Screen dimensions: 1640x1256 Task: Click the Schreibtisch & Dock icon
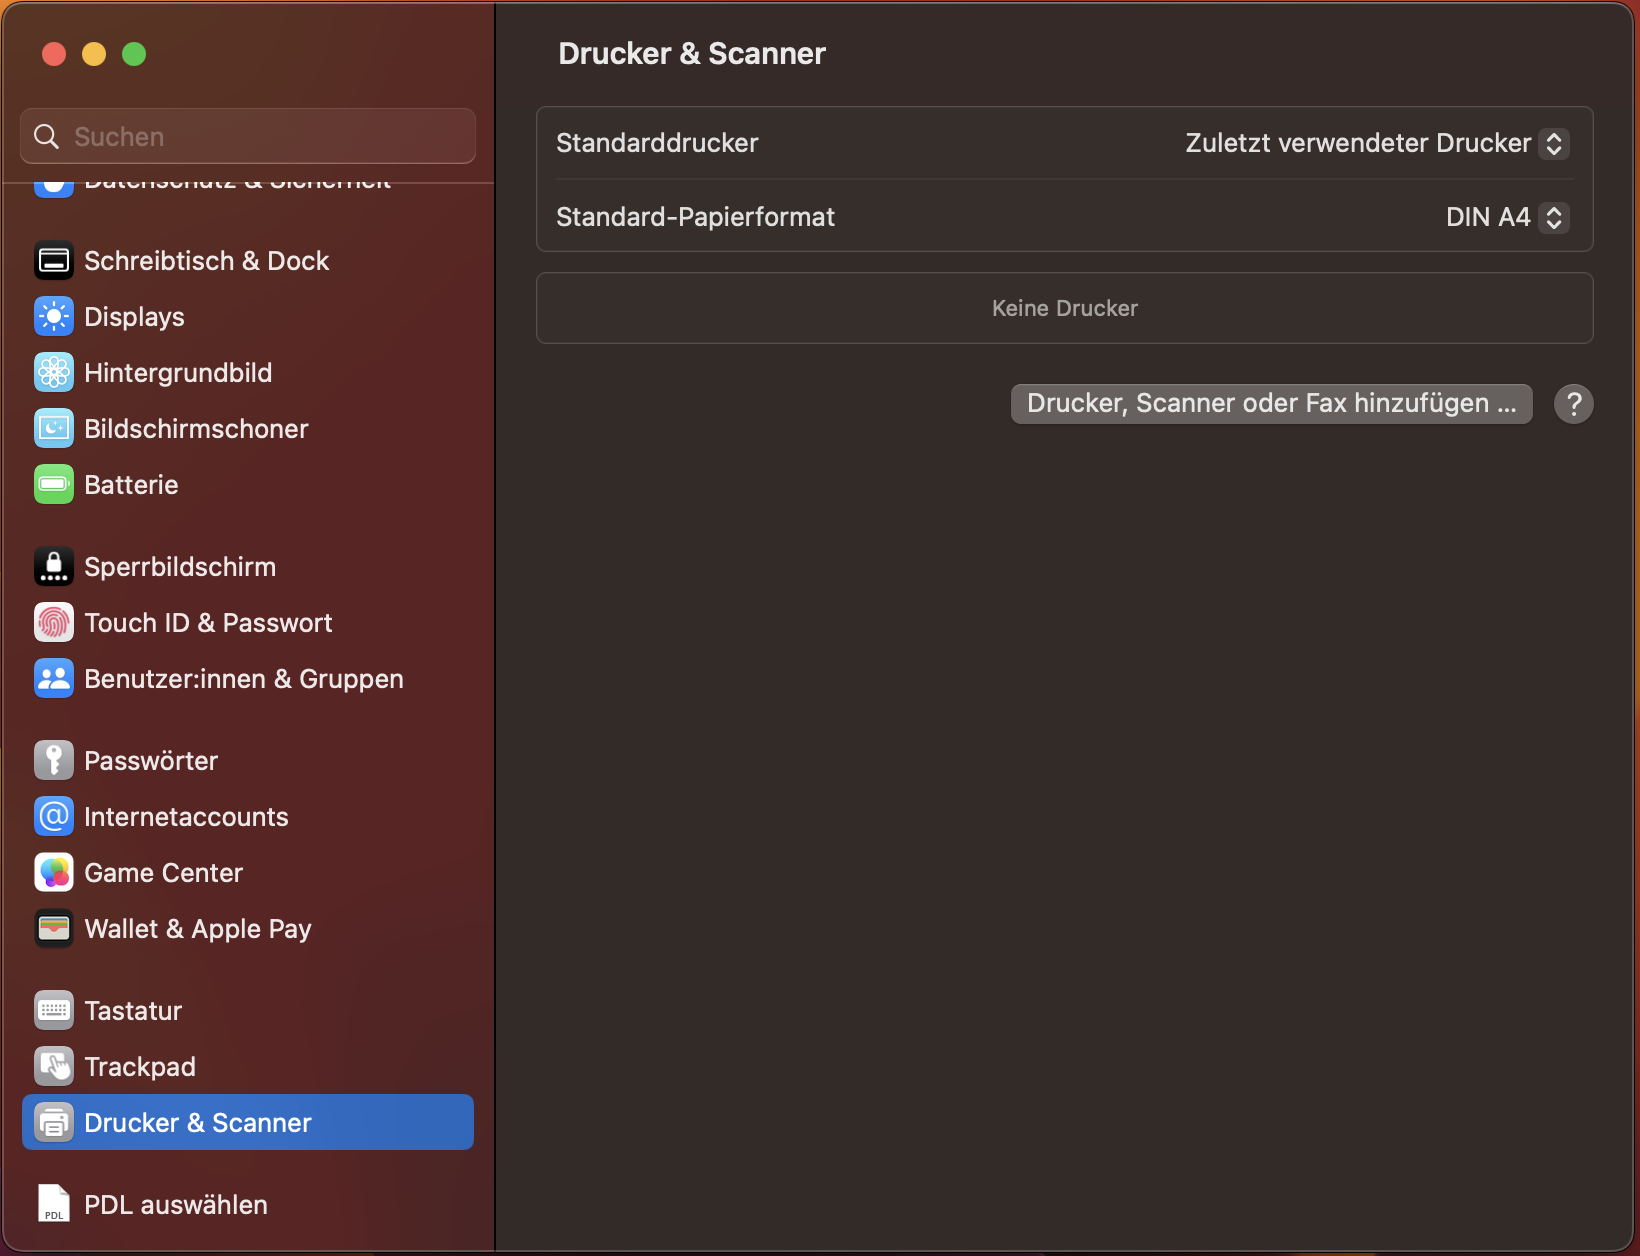54,261
